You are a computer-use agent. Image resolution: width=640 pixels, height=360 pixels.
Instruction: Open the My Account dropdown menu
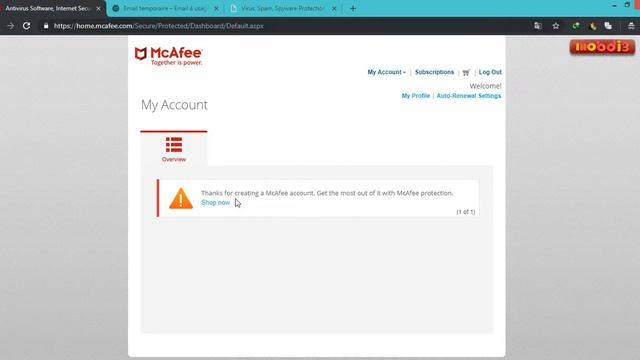[387, 72]
